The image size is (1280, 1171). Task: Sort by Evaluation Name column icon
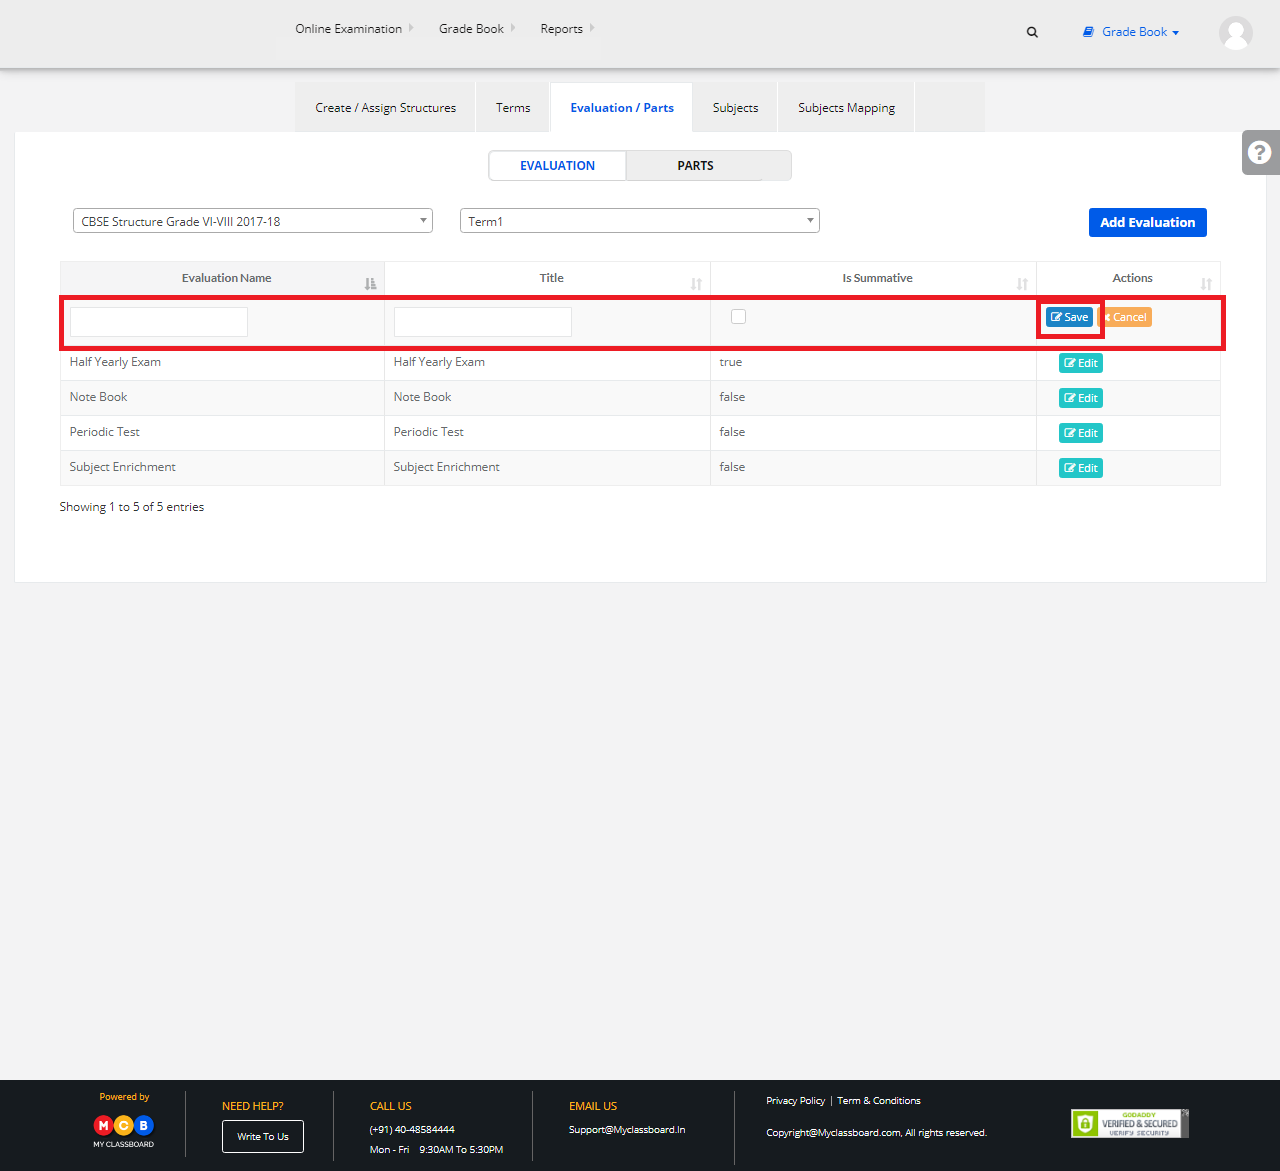click(370, 284)
